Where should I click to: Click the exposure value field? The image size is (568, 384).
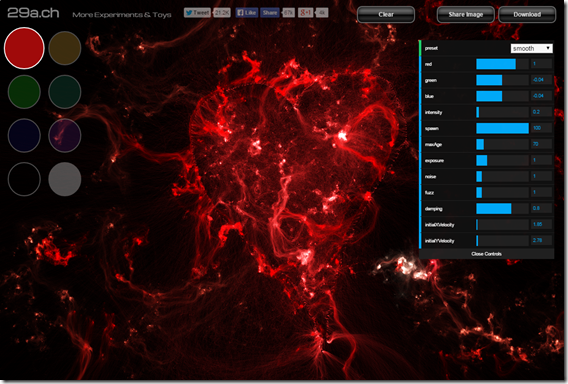click(542, 160)
